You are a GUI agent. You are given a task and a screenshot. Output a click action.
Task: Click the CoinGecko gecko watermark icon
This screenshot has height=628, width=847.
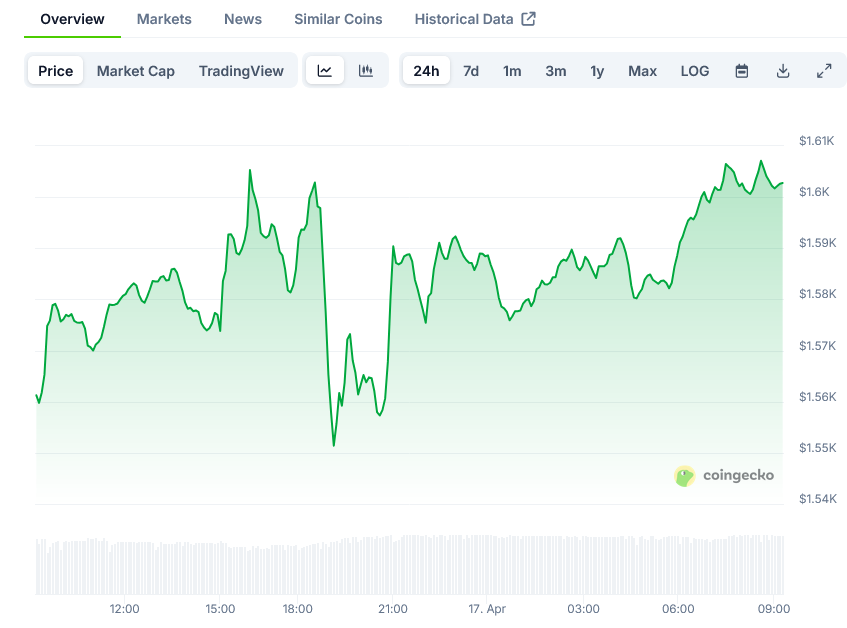pyautogui.click(x=685, y=476)
